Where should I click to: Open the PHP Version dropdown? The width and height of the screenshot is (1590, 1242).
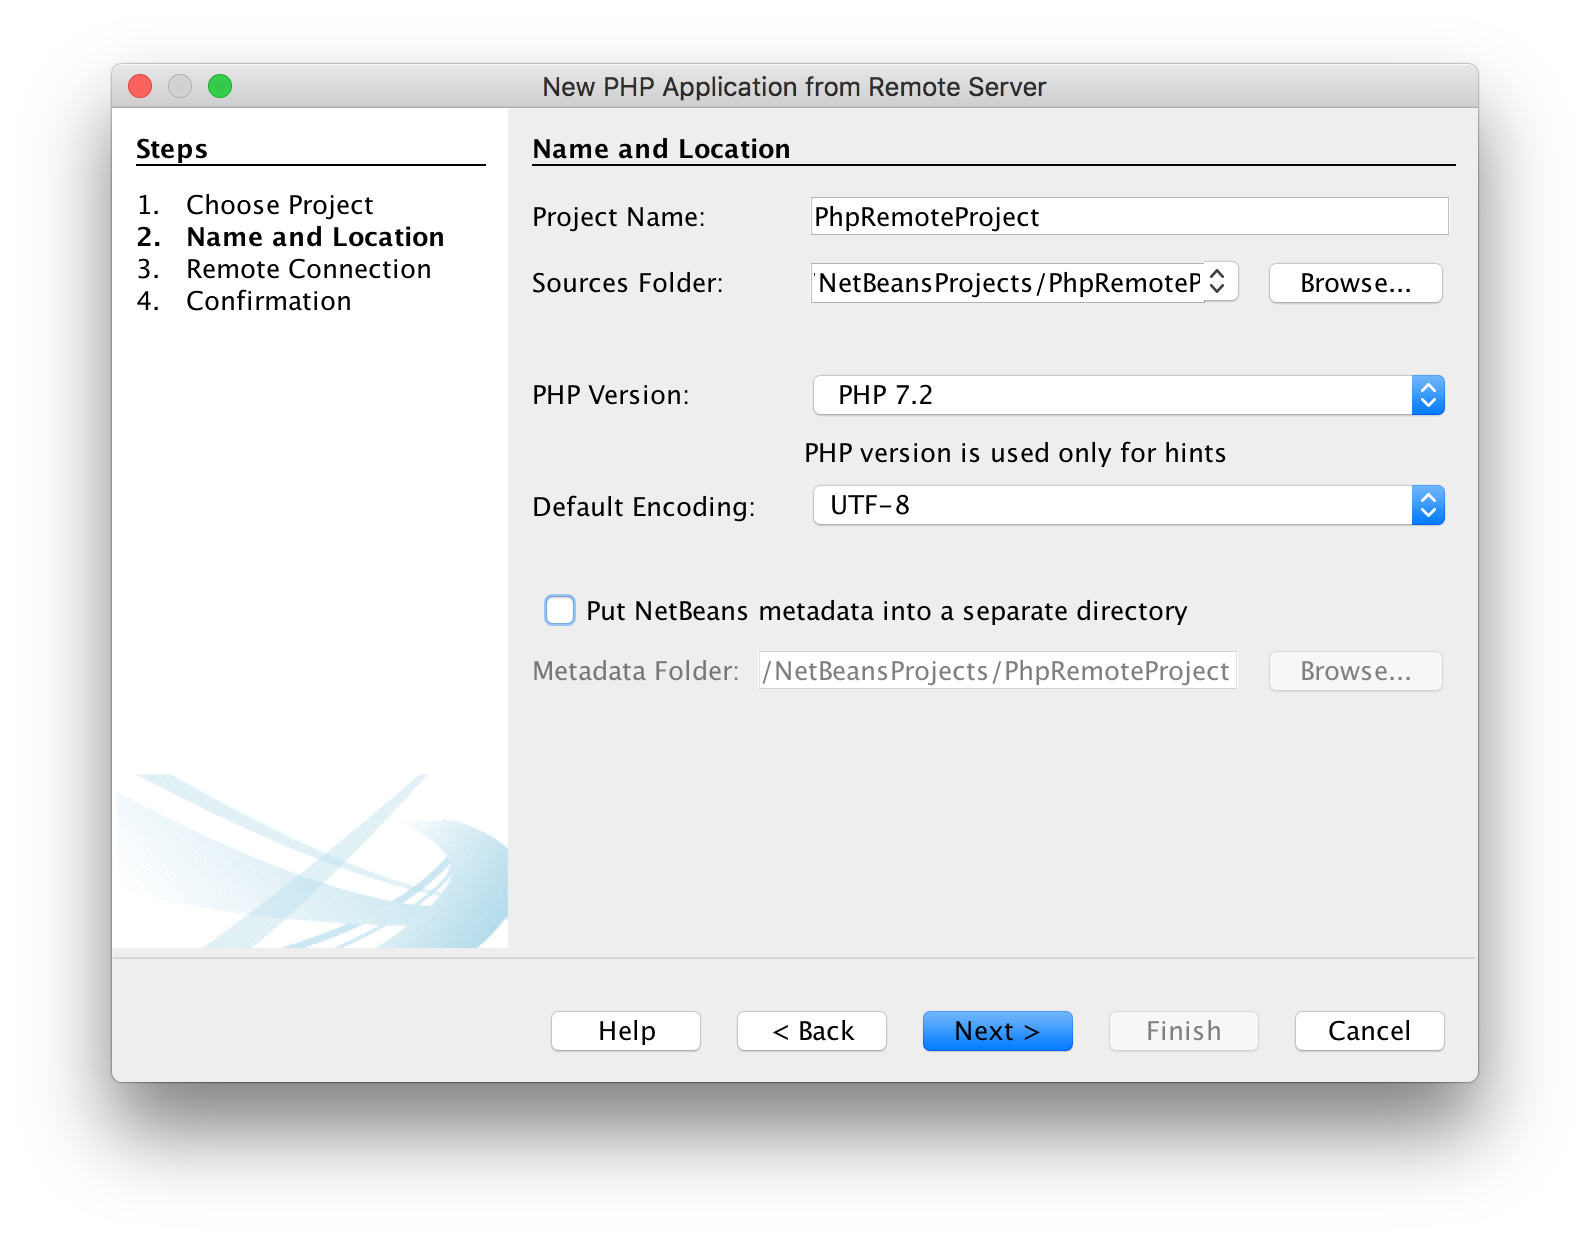(1129, 395)
